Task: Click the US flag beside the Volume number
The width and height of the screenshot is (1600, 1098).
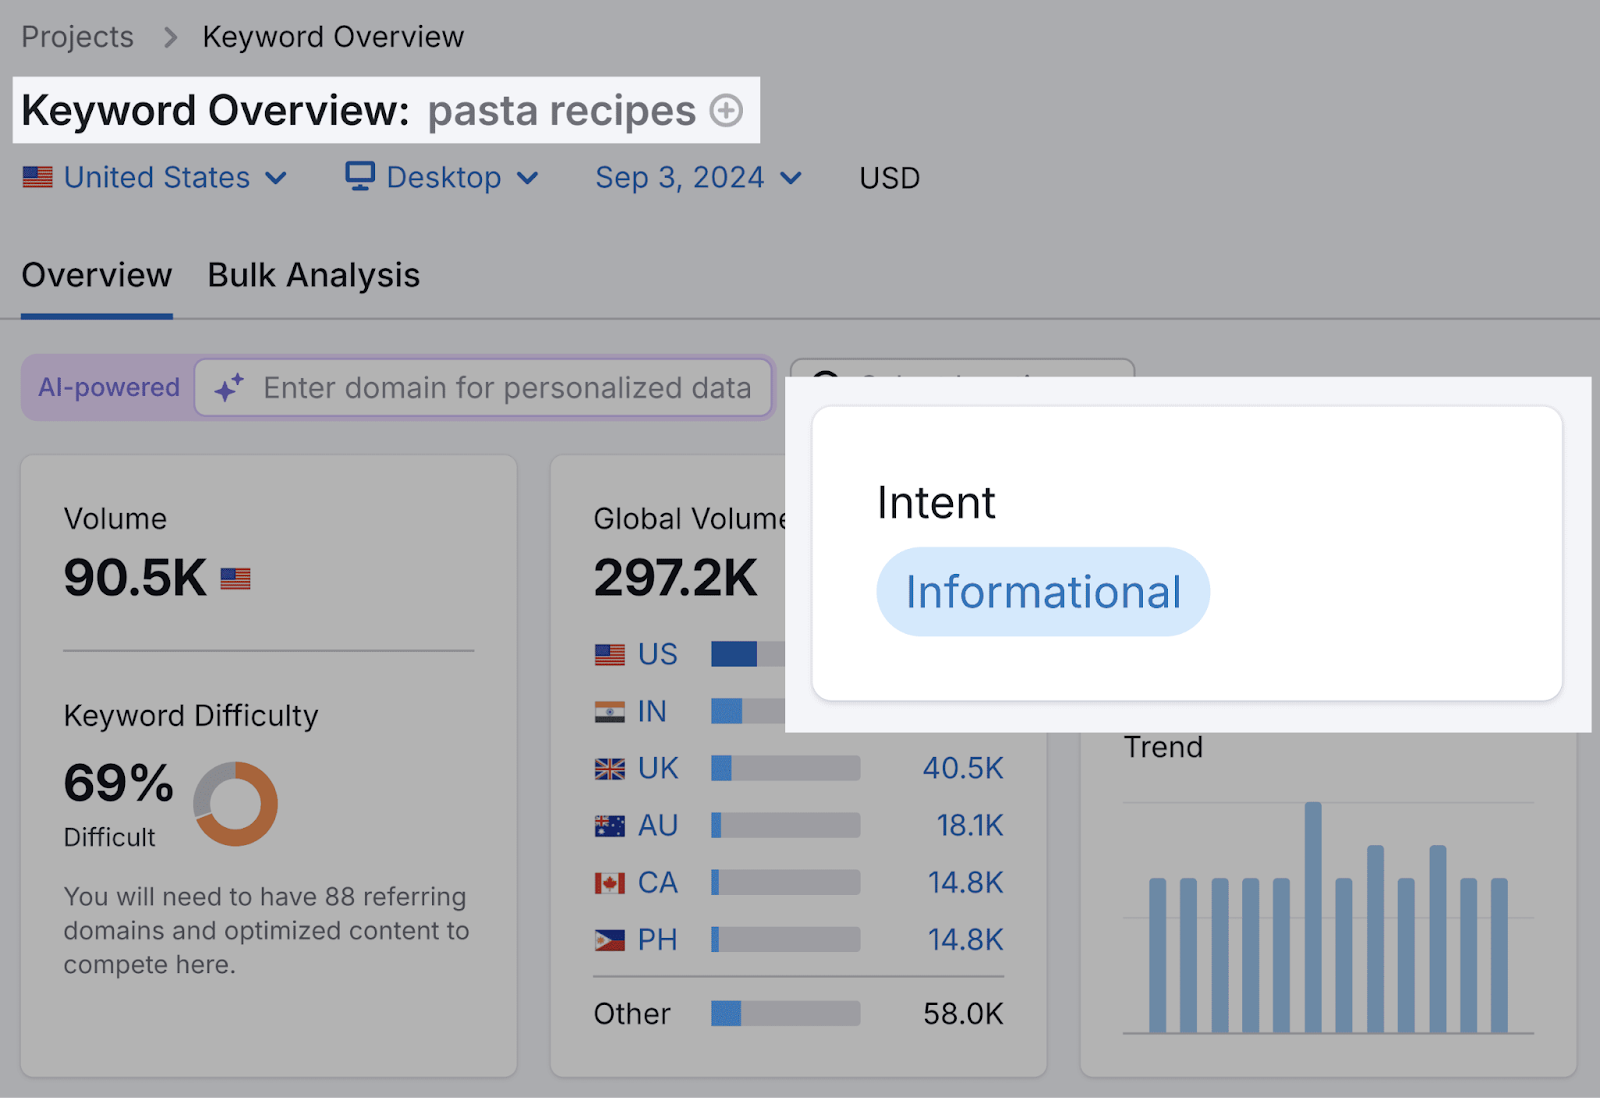Action: coord(234,578)
